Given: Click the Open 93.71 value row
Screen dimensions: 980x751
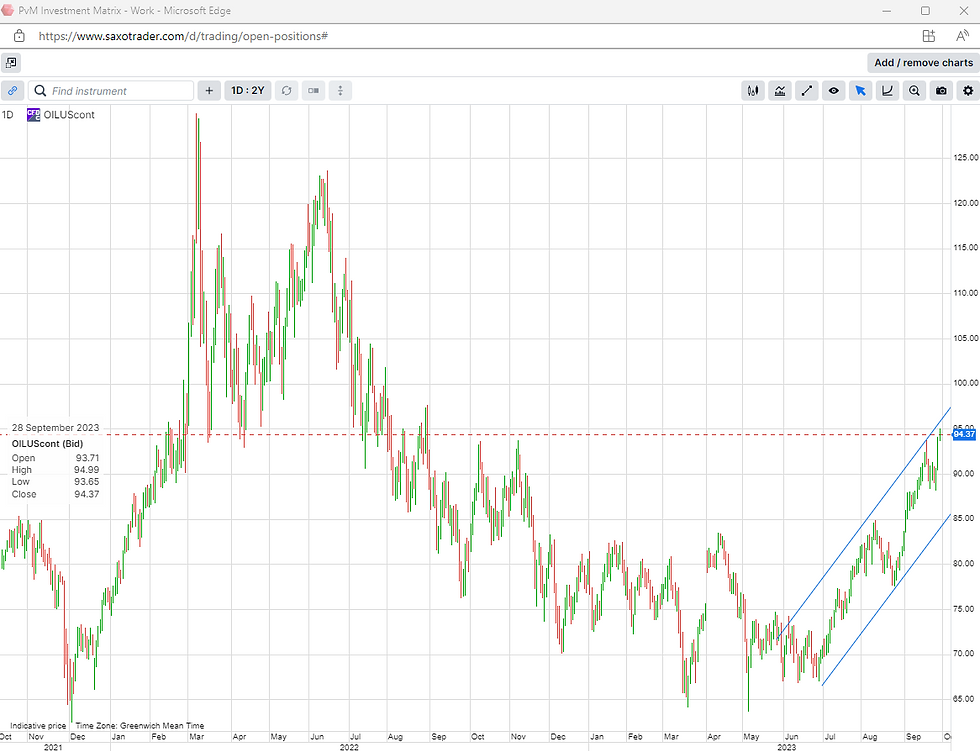Looking at the screenshot, I should [55, 458].
